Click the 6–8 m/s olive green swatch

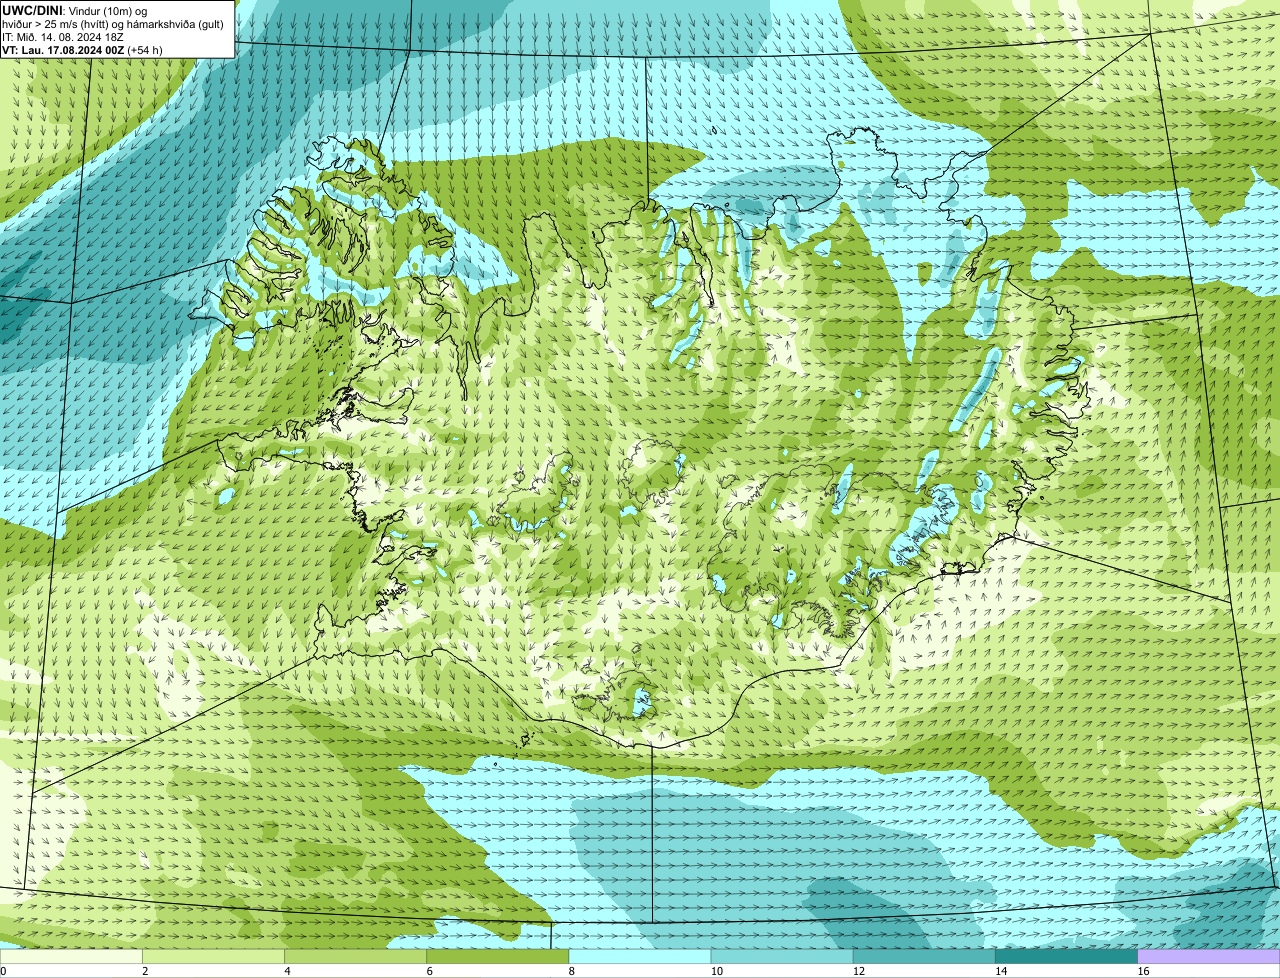point(498,957)
